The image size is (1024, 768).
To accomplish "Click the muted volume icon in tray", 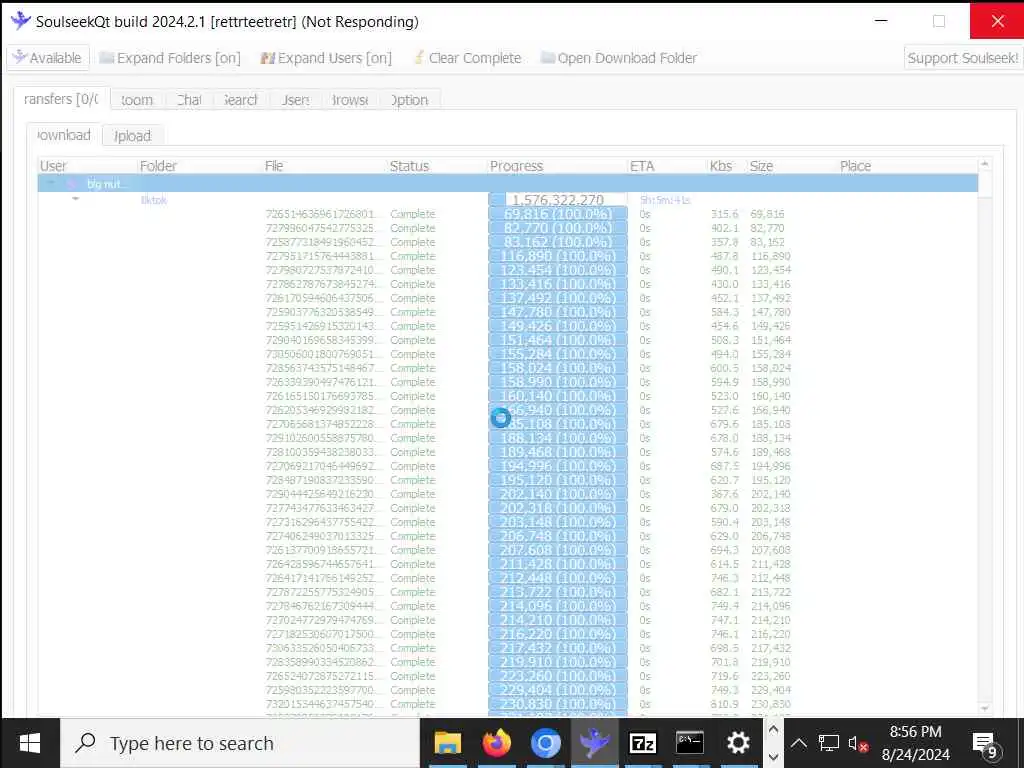I will click(858, 743).
